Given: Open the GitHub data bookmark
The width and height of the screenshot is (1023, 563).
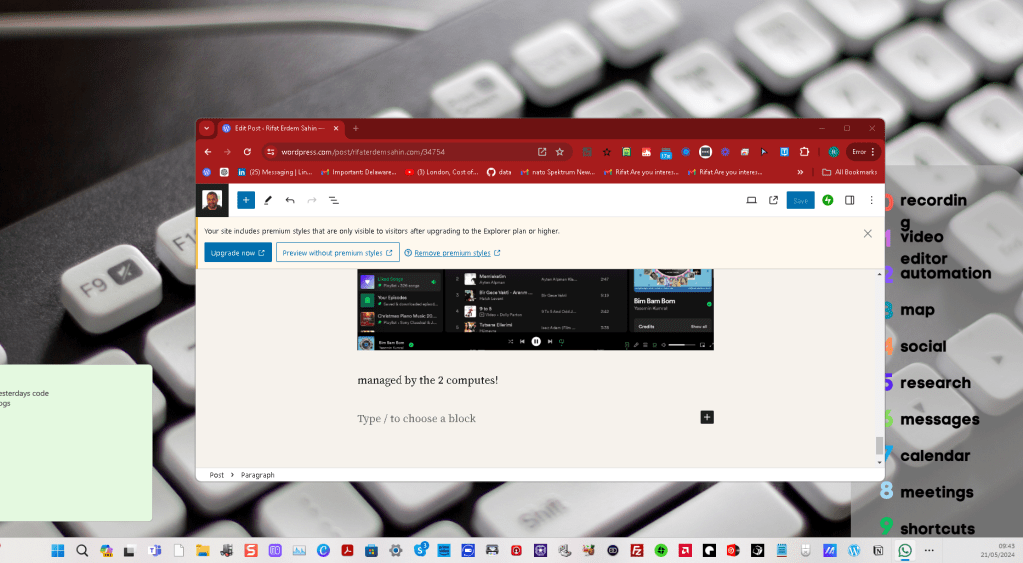Looking at the screenshot, I should (x=499, y=172).
